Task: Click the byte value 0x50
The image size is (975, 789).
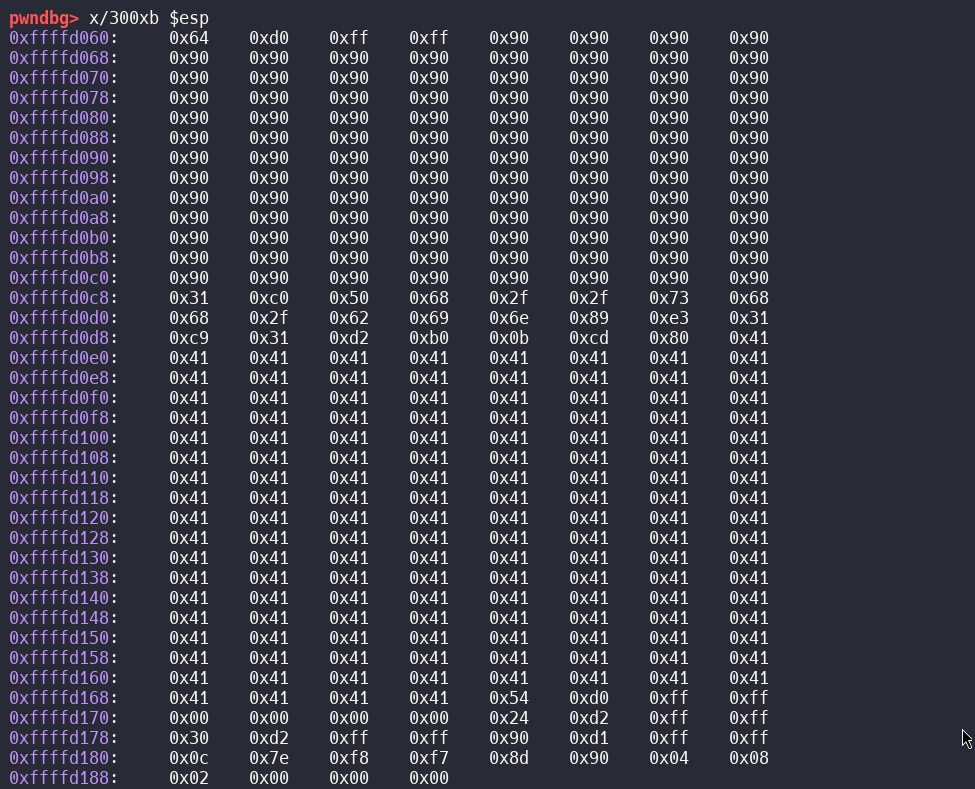Action: (349, 298)
